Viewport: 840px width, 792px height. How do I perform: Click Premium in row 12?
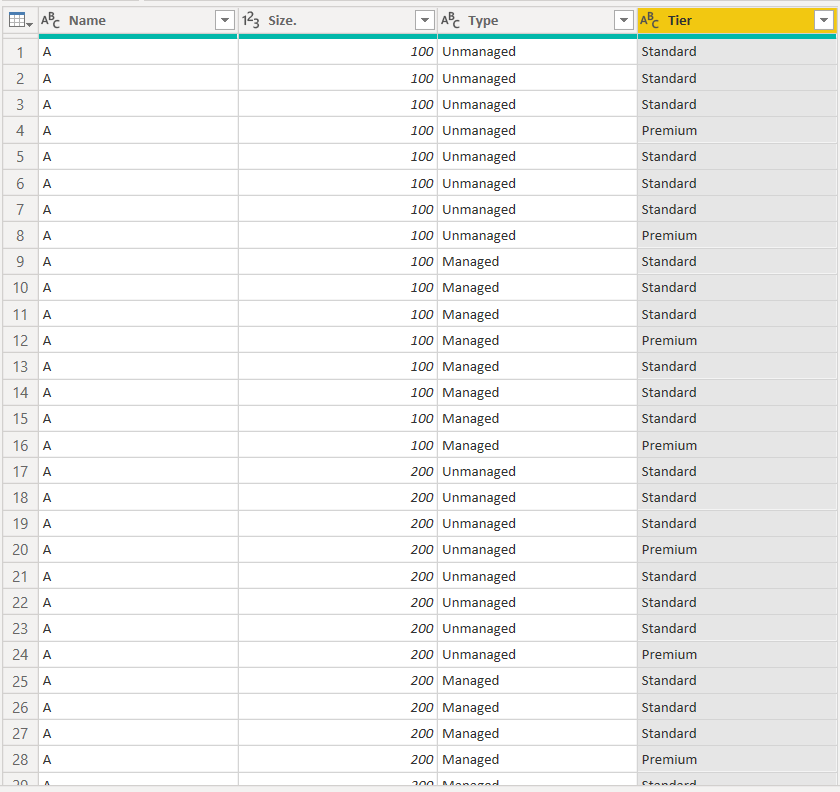tap(669, 341)
